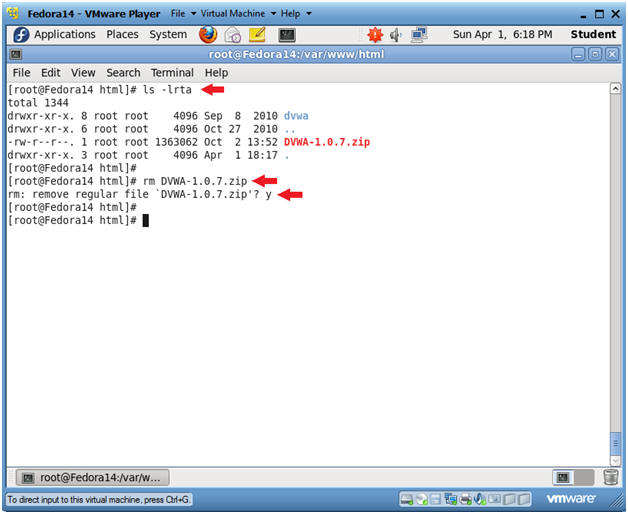Click the 'rm DVWA-1.0.7.zip' command text
Image resolution: width=628 pixels, height=514 pixels.
[195, 181]
